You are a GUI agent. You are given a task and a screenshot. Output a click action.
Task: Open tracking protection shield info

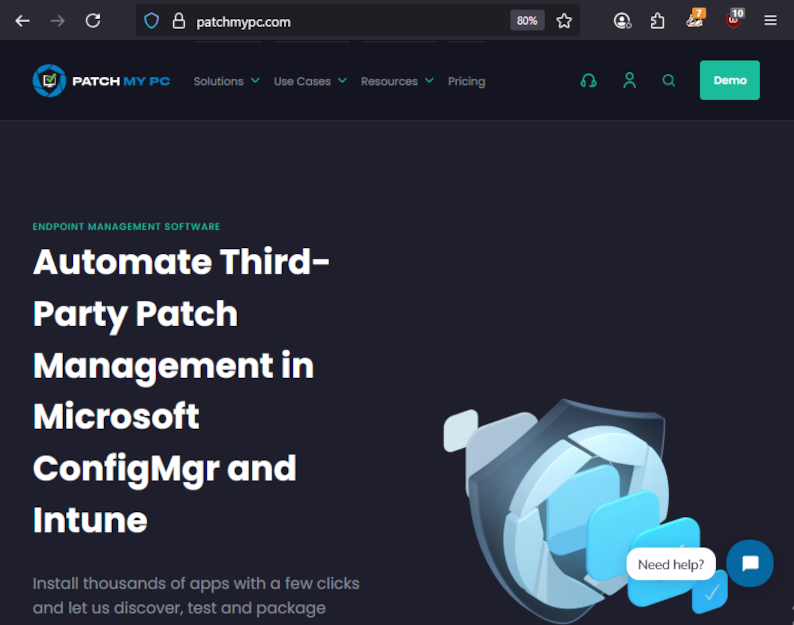[x=151, y=21]
